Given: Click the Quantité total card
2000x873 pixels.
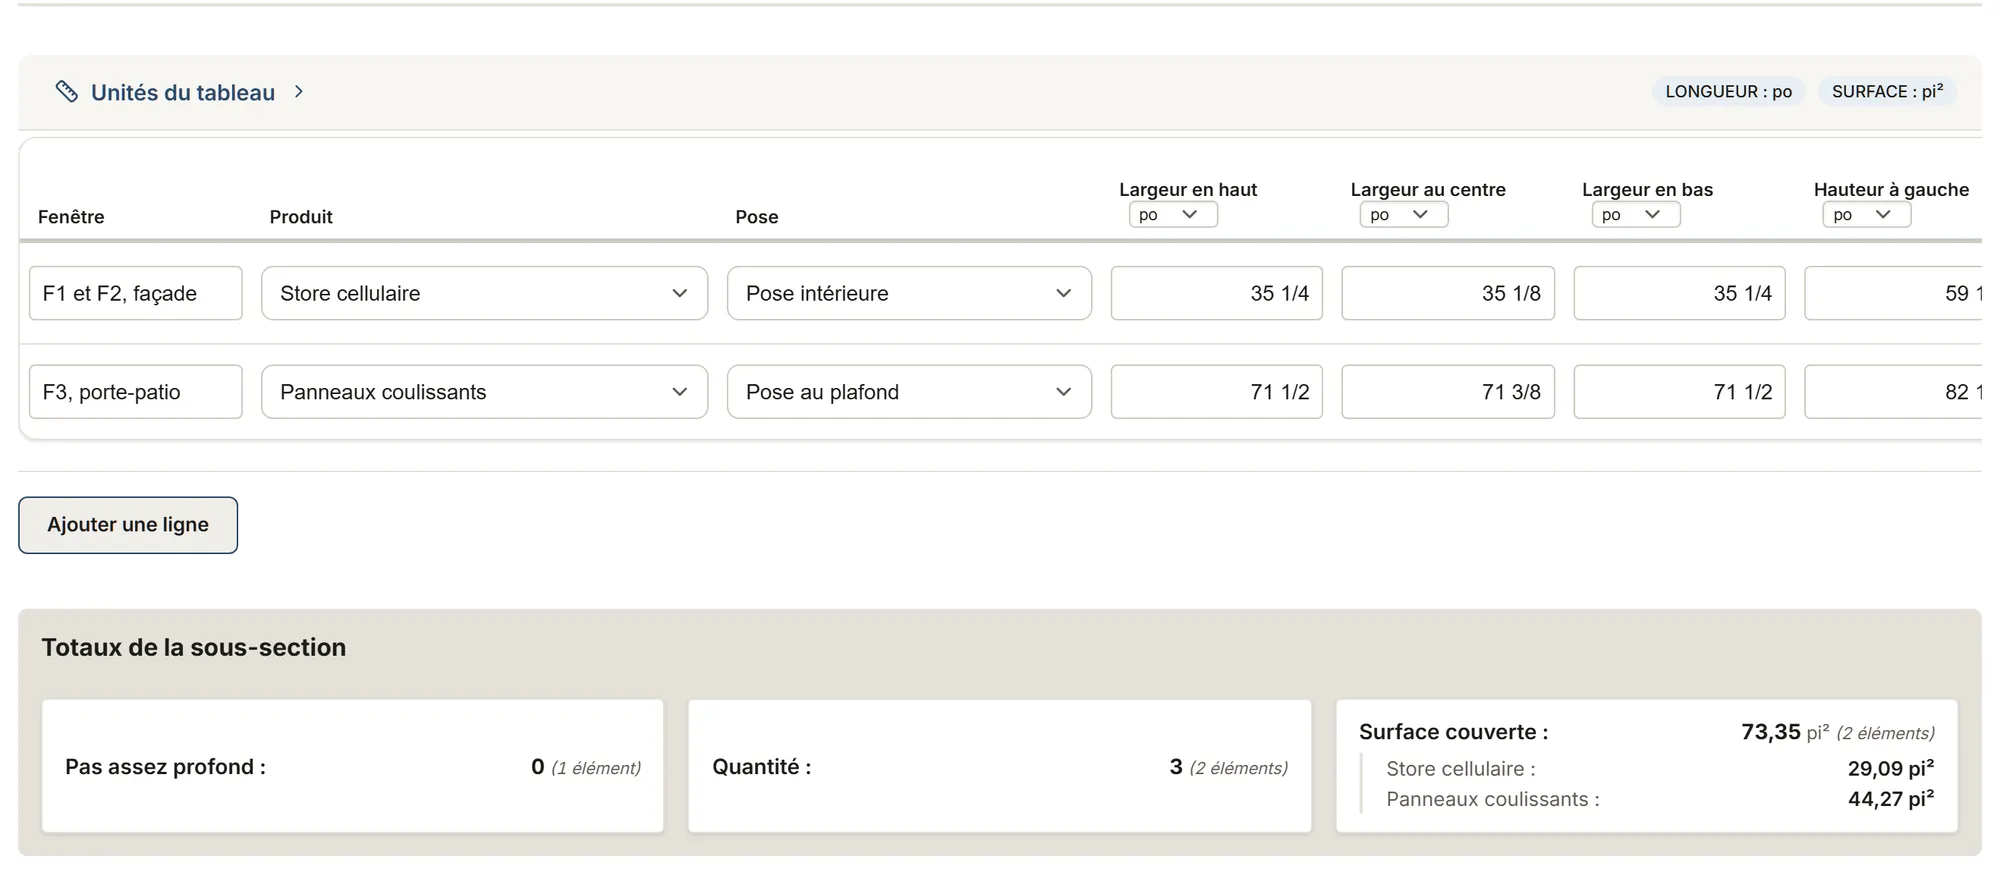Looking at the screenshot, I should click(1000, 767).
